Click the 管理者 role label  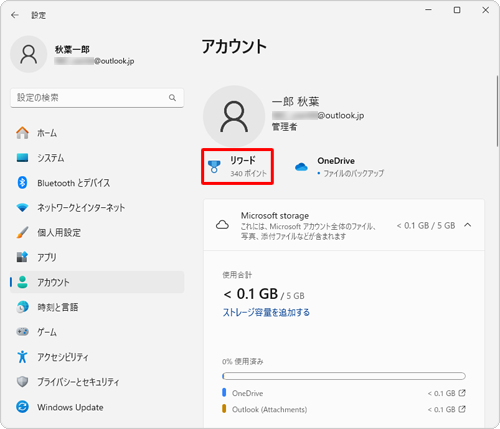[284, 127]
